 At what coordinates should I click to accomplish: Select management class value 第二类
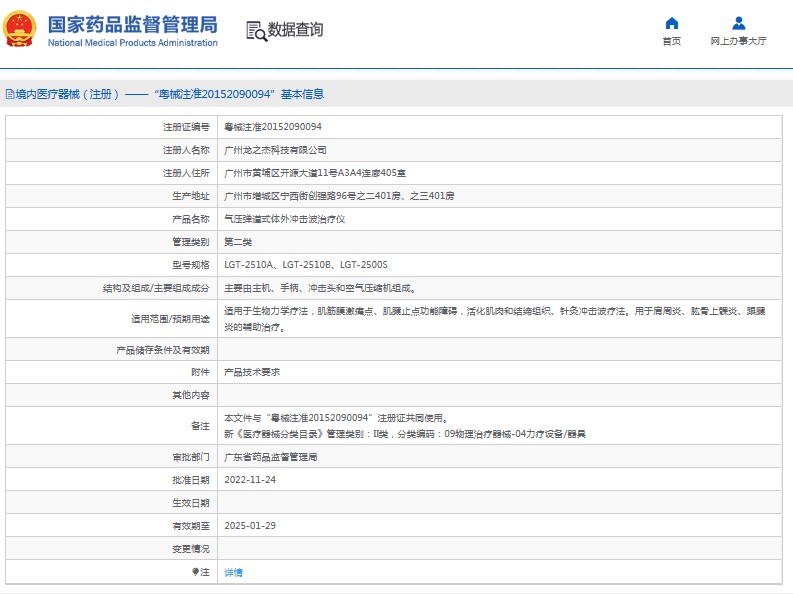[x=238, y=242]
